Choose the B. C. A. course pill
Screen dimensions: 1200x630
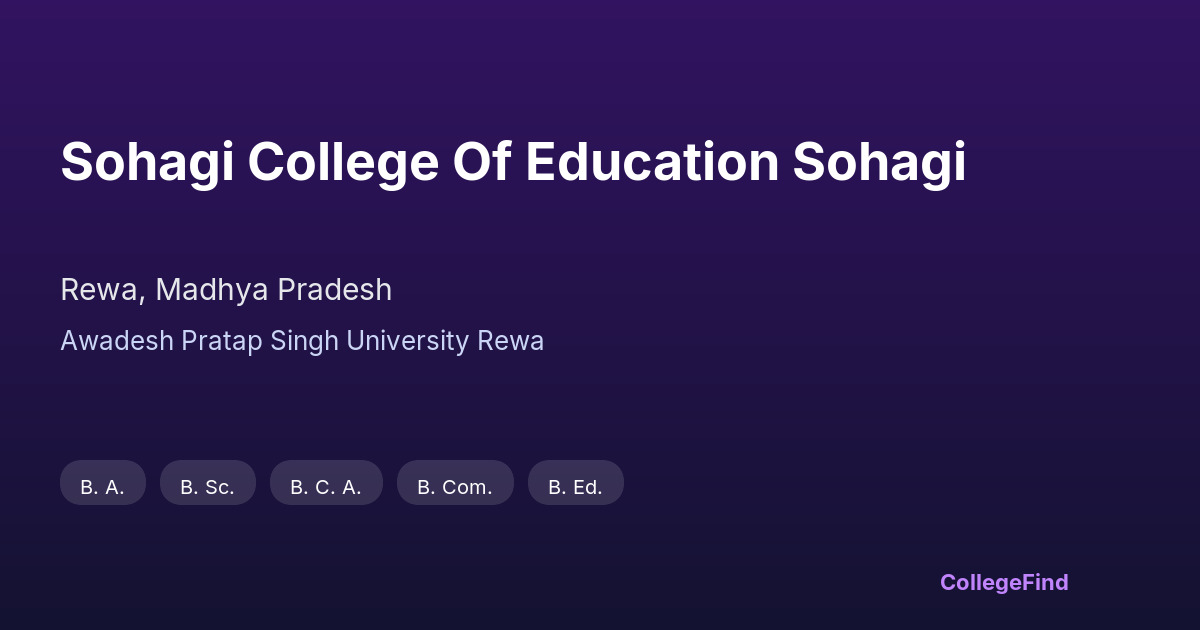326,483
